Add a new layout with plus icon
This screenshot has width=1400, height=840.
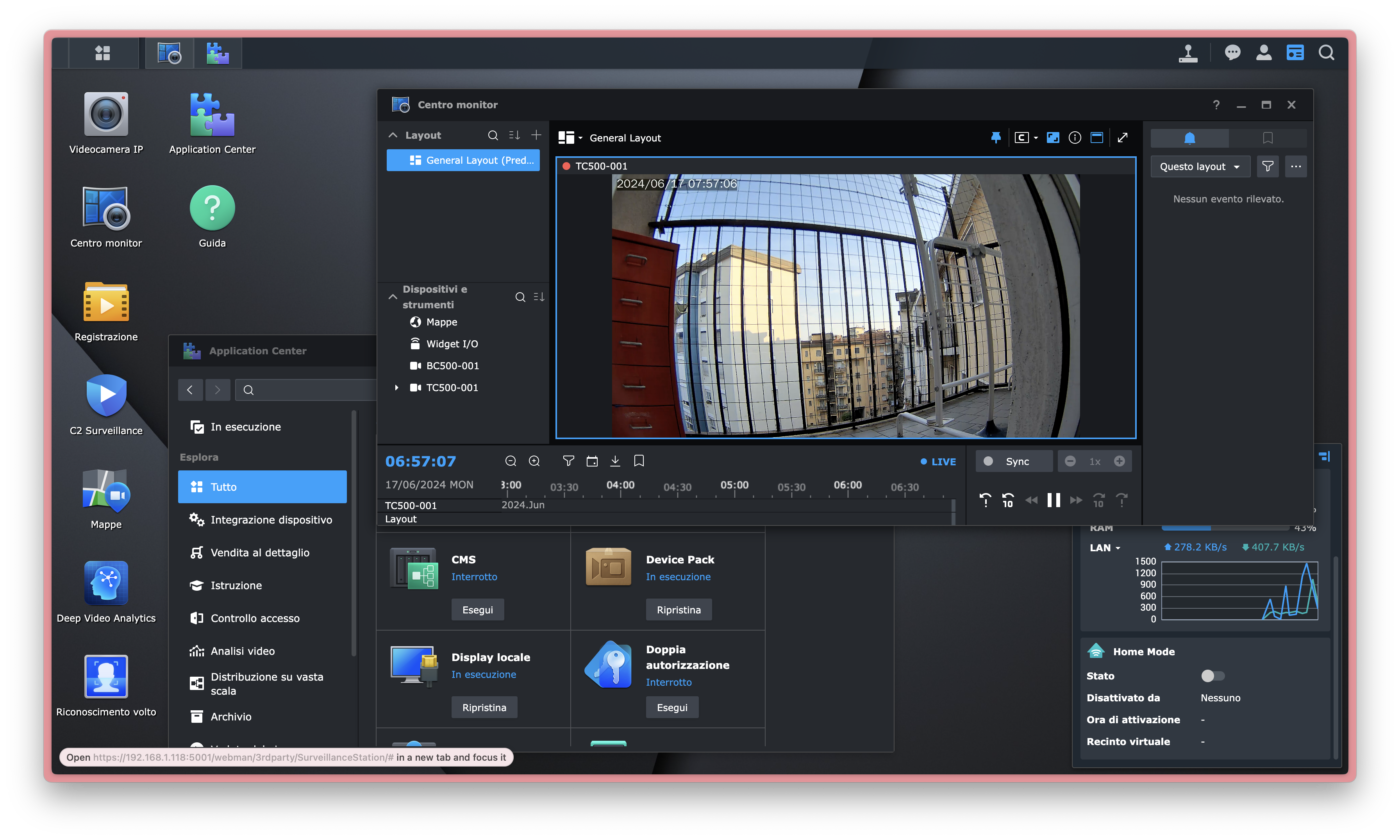point(537,135)
